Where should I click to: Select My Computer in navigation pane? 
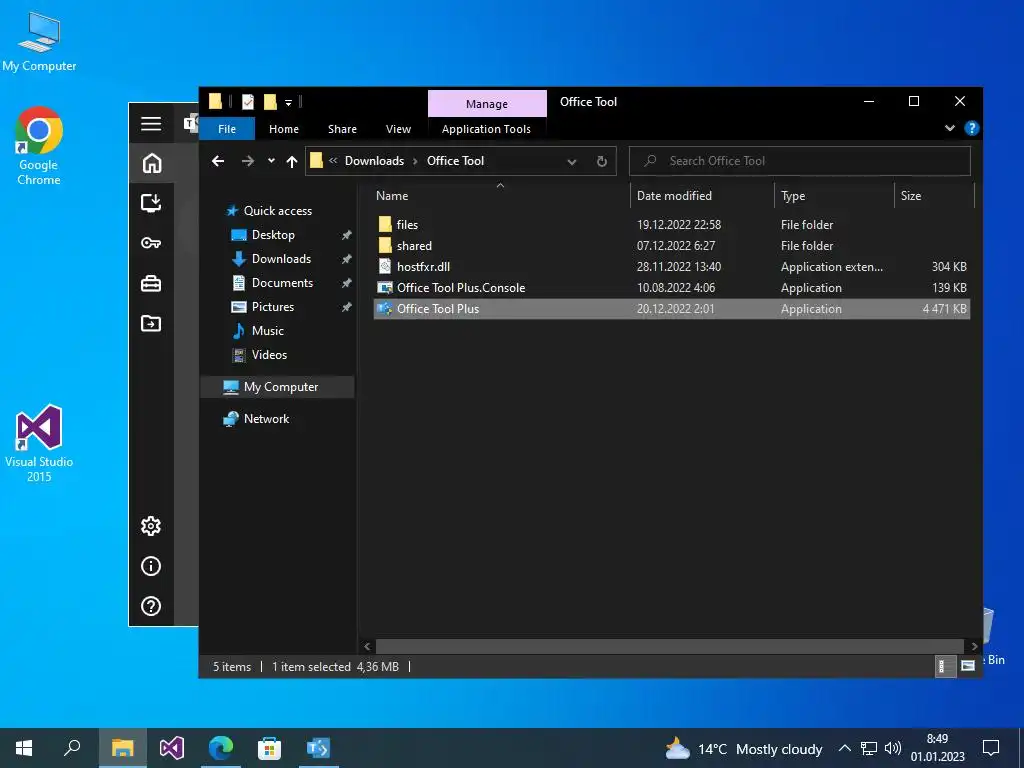tap(277, 387)
